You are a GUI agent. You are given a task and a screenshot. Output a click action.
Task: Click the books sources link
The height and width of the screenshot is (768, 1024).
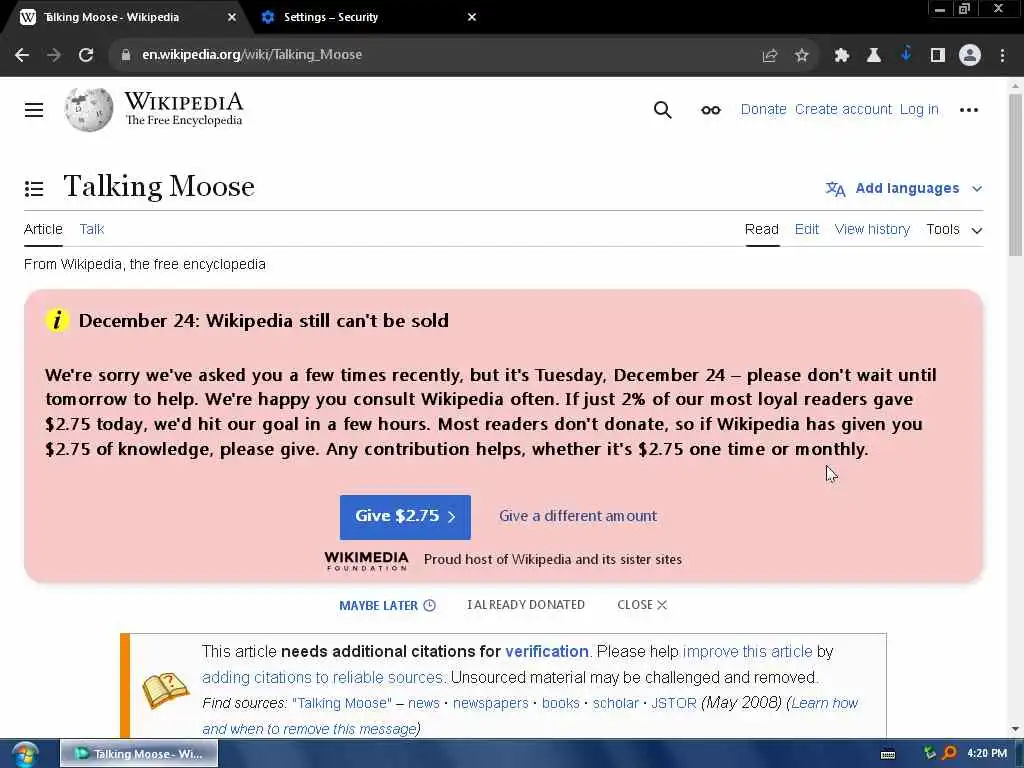click(560, 703)
